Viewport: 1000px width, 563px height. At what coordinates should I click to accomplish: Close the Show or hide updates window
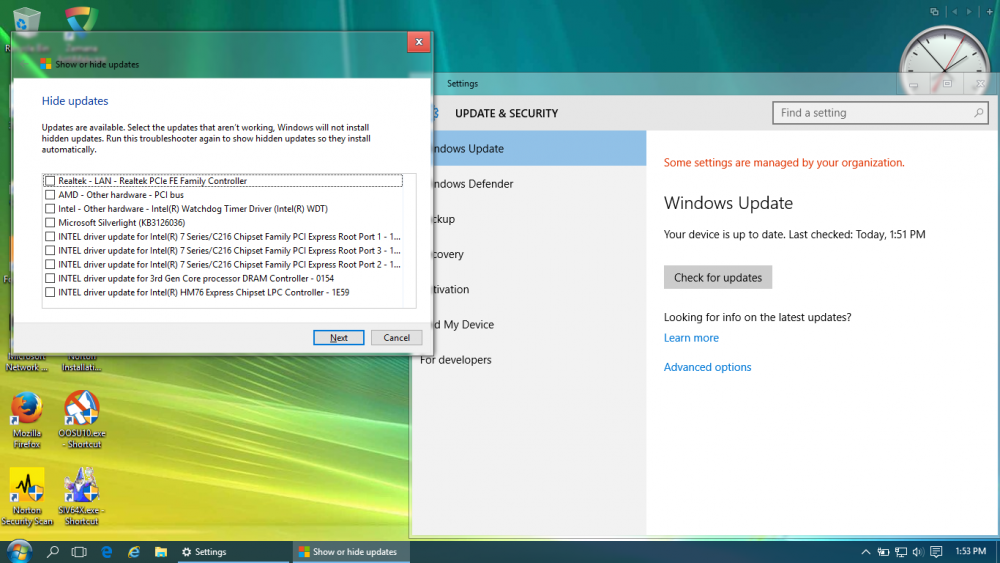click(x=419, y=42)
